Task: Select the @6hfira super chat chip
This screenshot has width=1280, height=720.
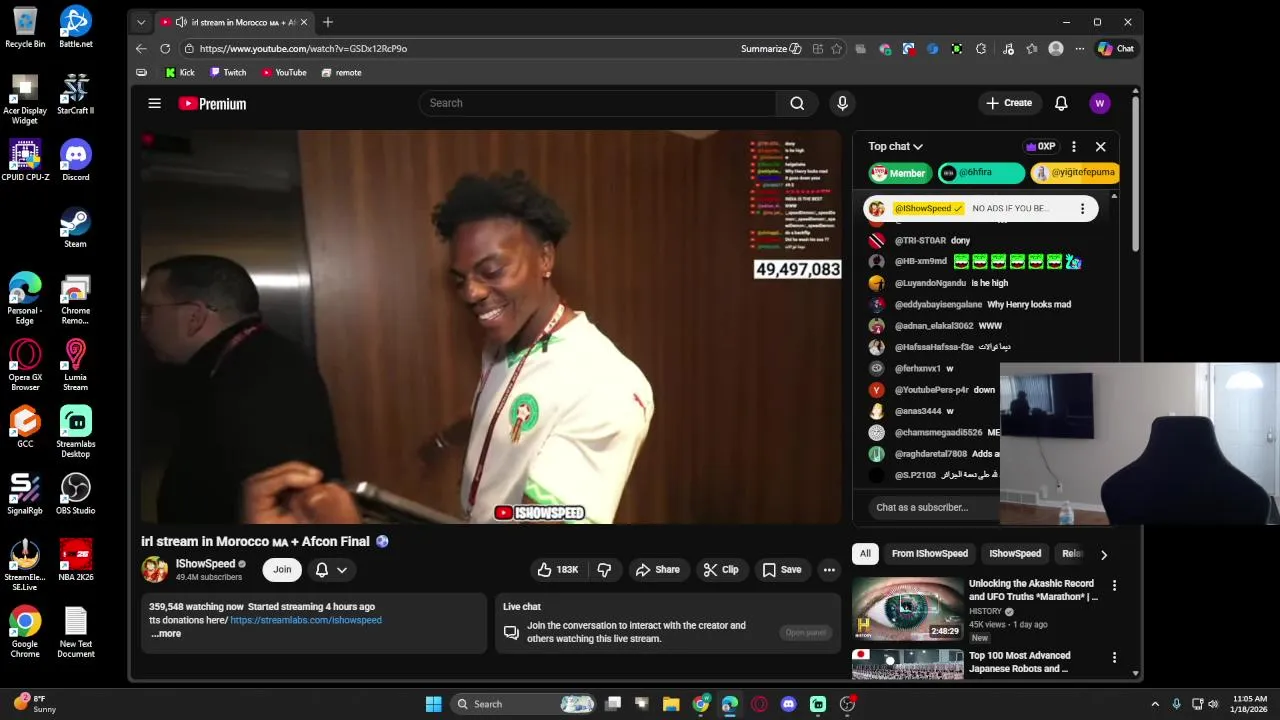Action: (981, 173)
